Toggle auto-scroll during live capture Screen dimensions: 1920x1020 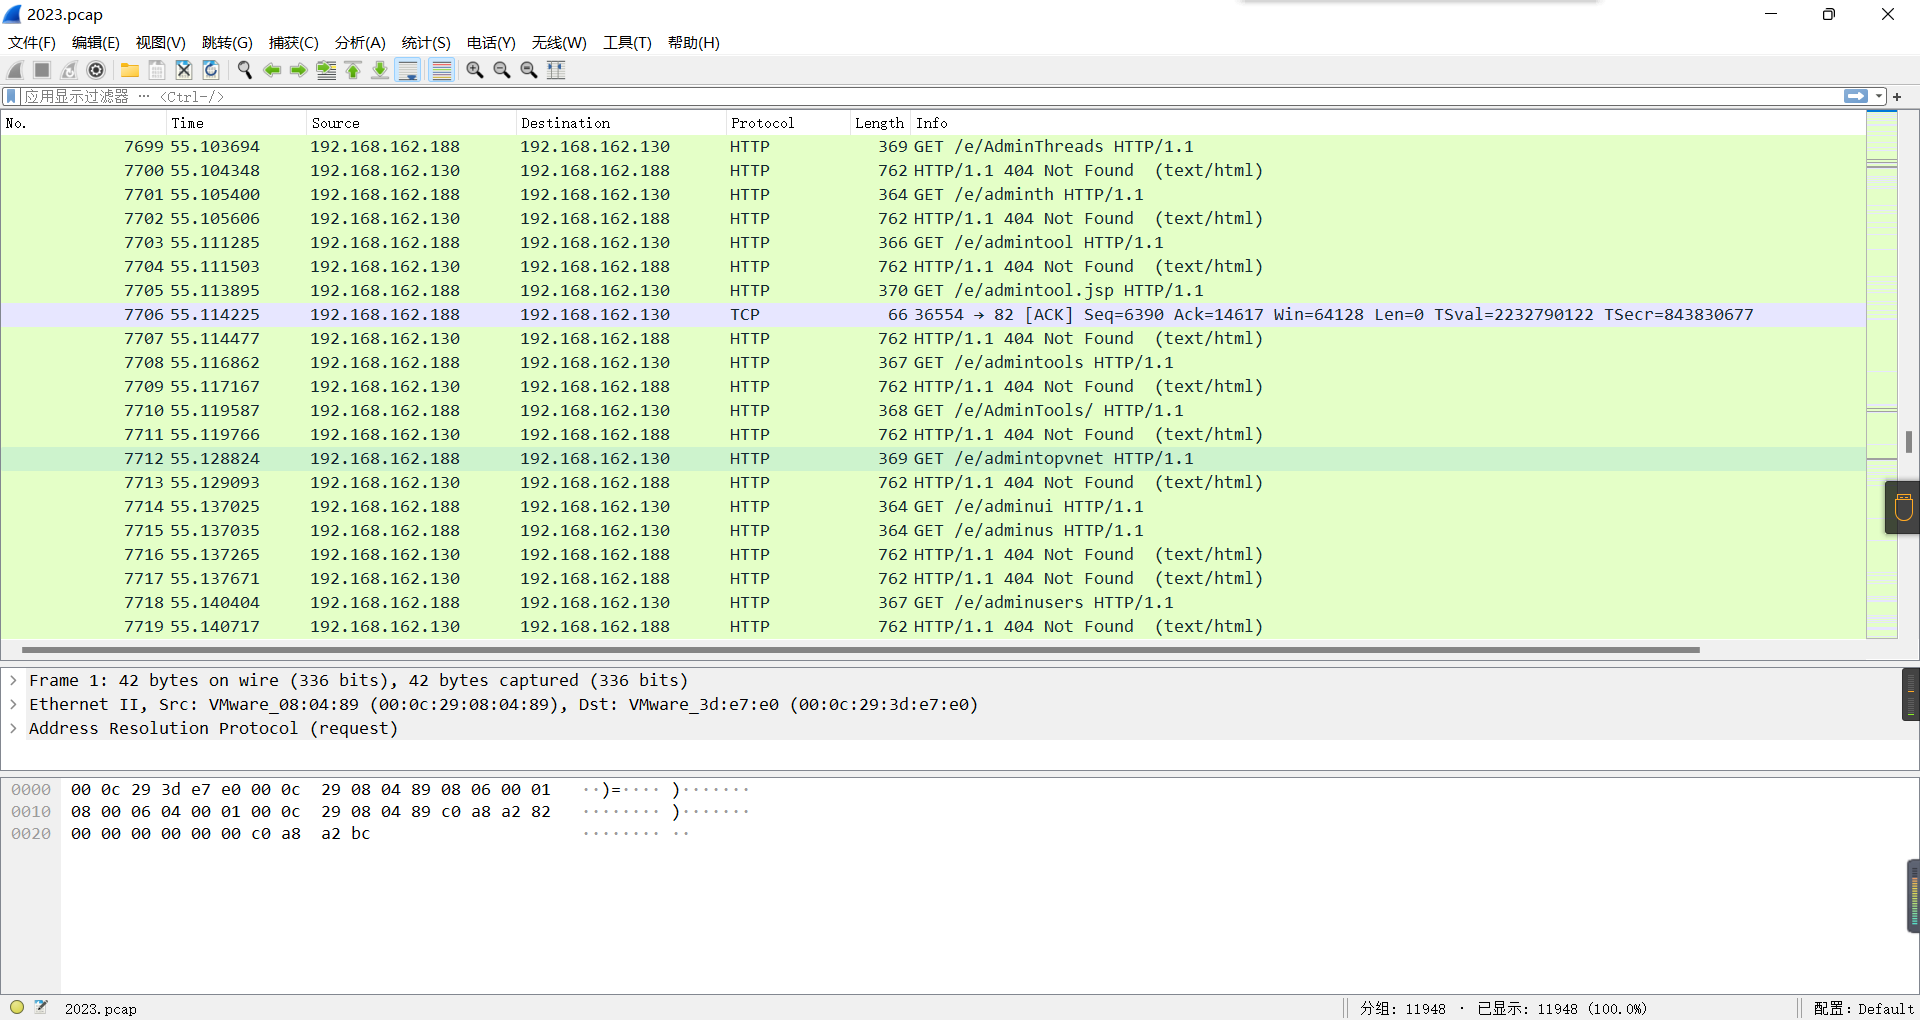[408, 70]
